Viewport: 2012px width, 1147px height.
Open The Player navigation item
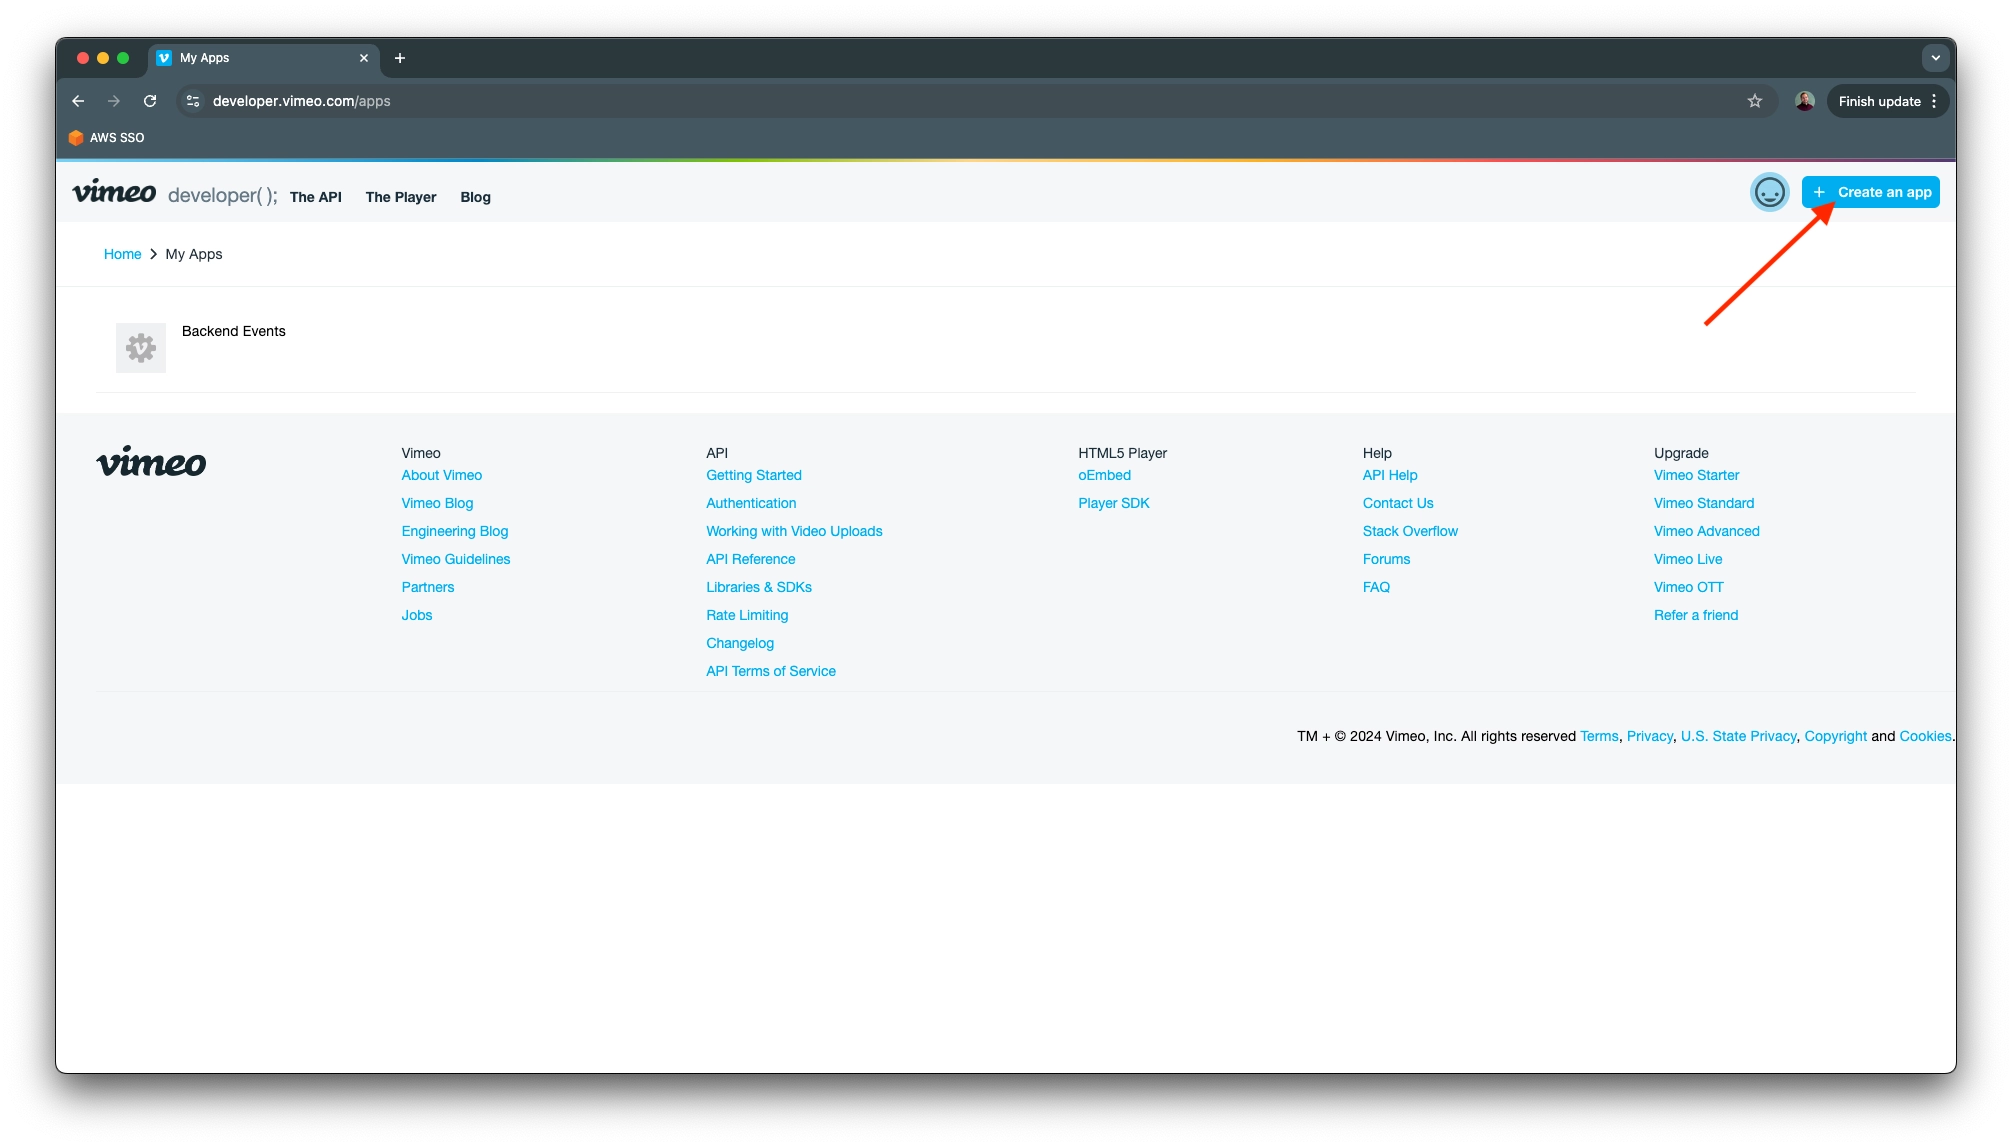coord(400,197)
